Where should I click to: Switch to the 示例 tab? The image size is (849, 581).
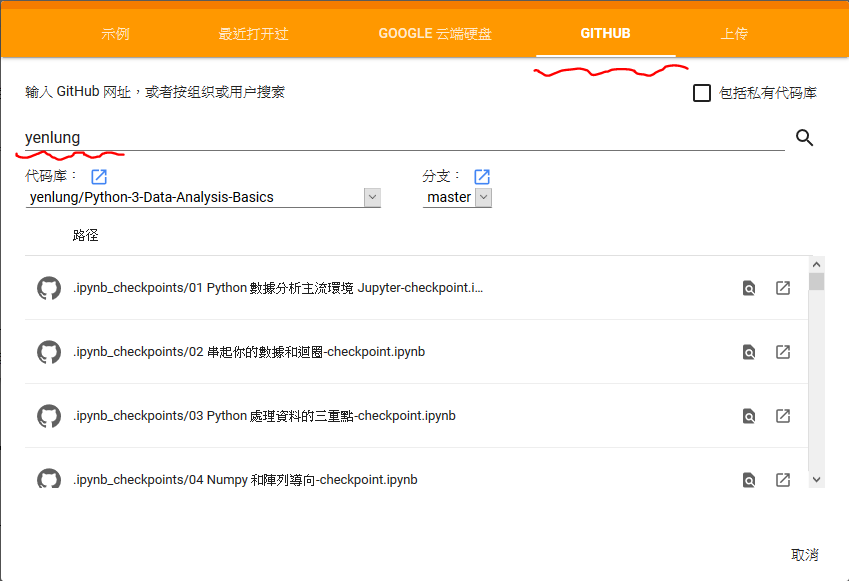tap(115, 34)
